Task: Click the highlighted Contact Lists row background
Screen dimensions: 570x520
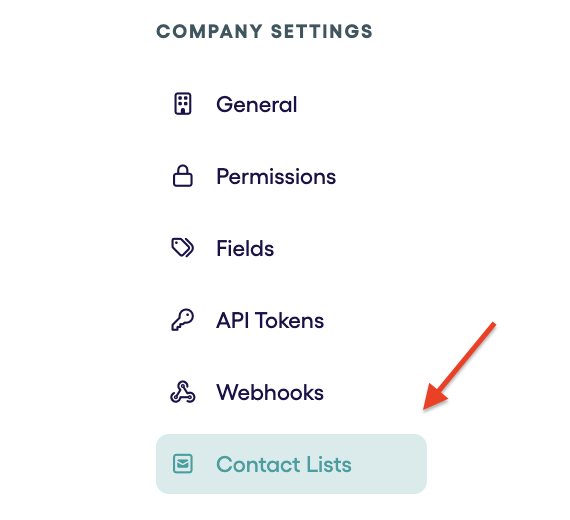Action: tap(291, 464)
